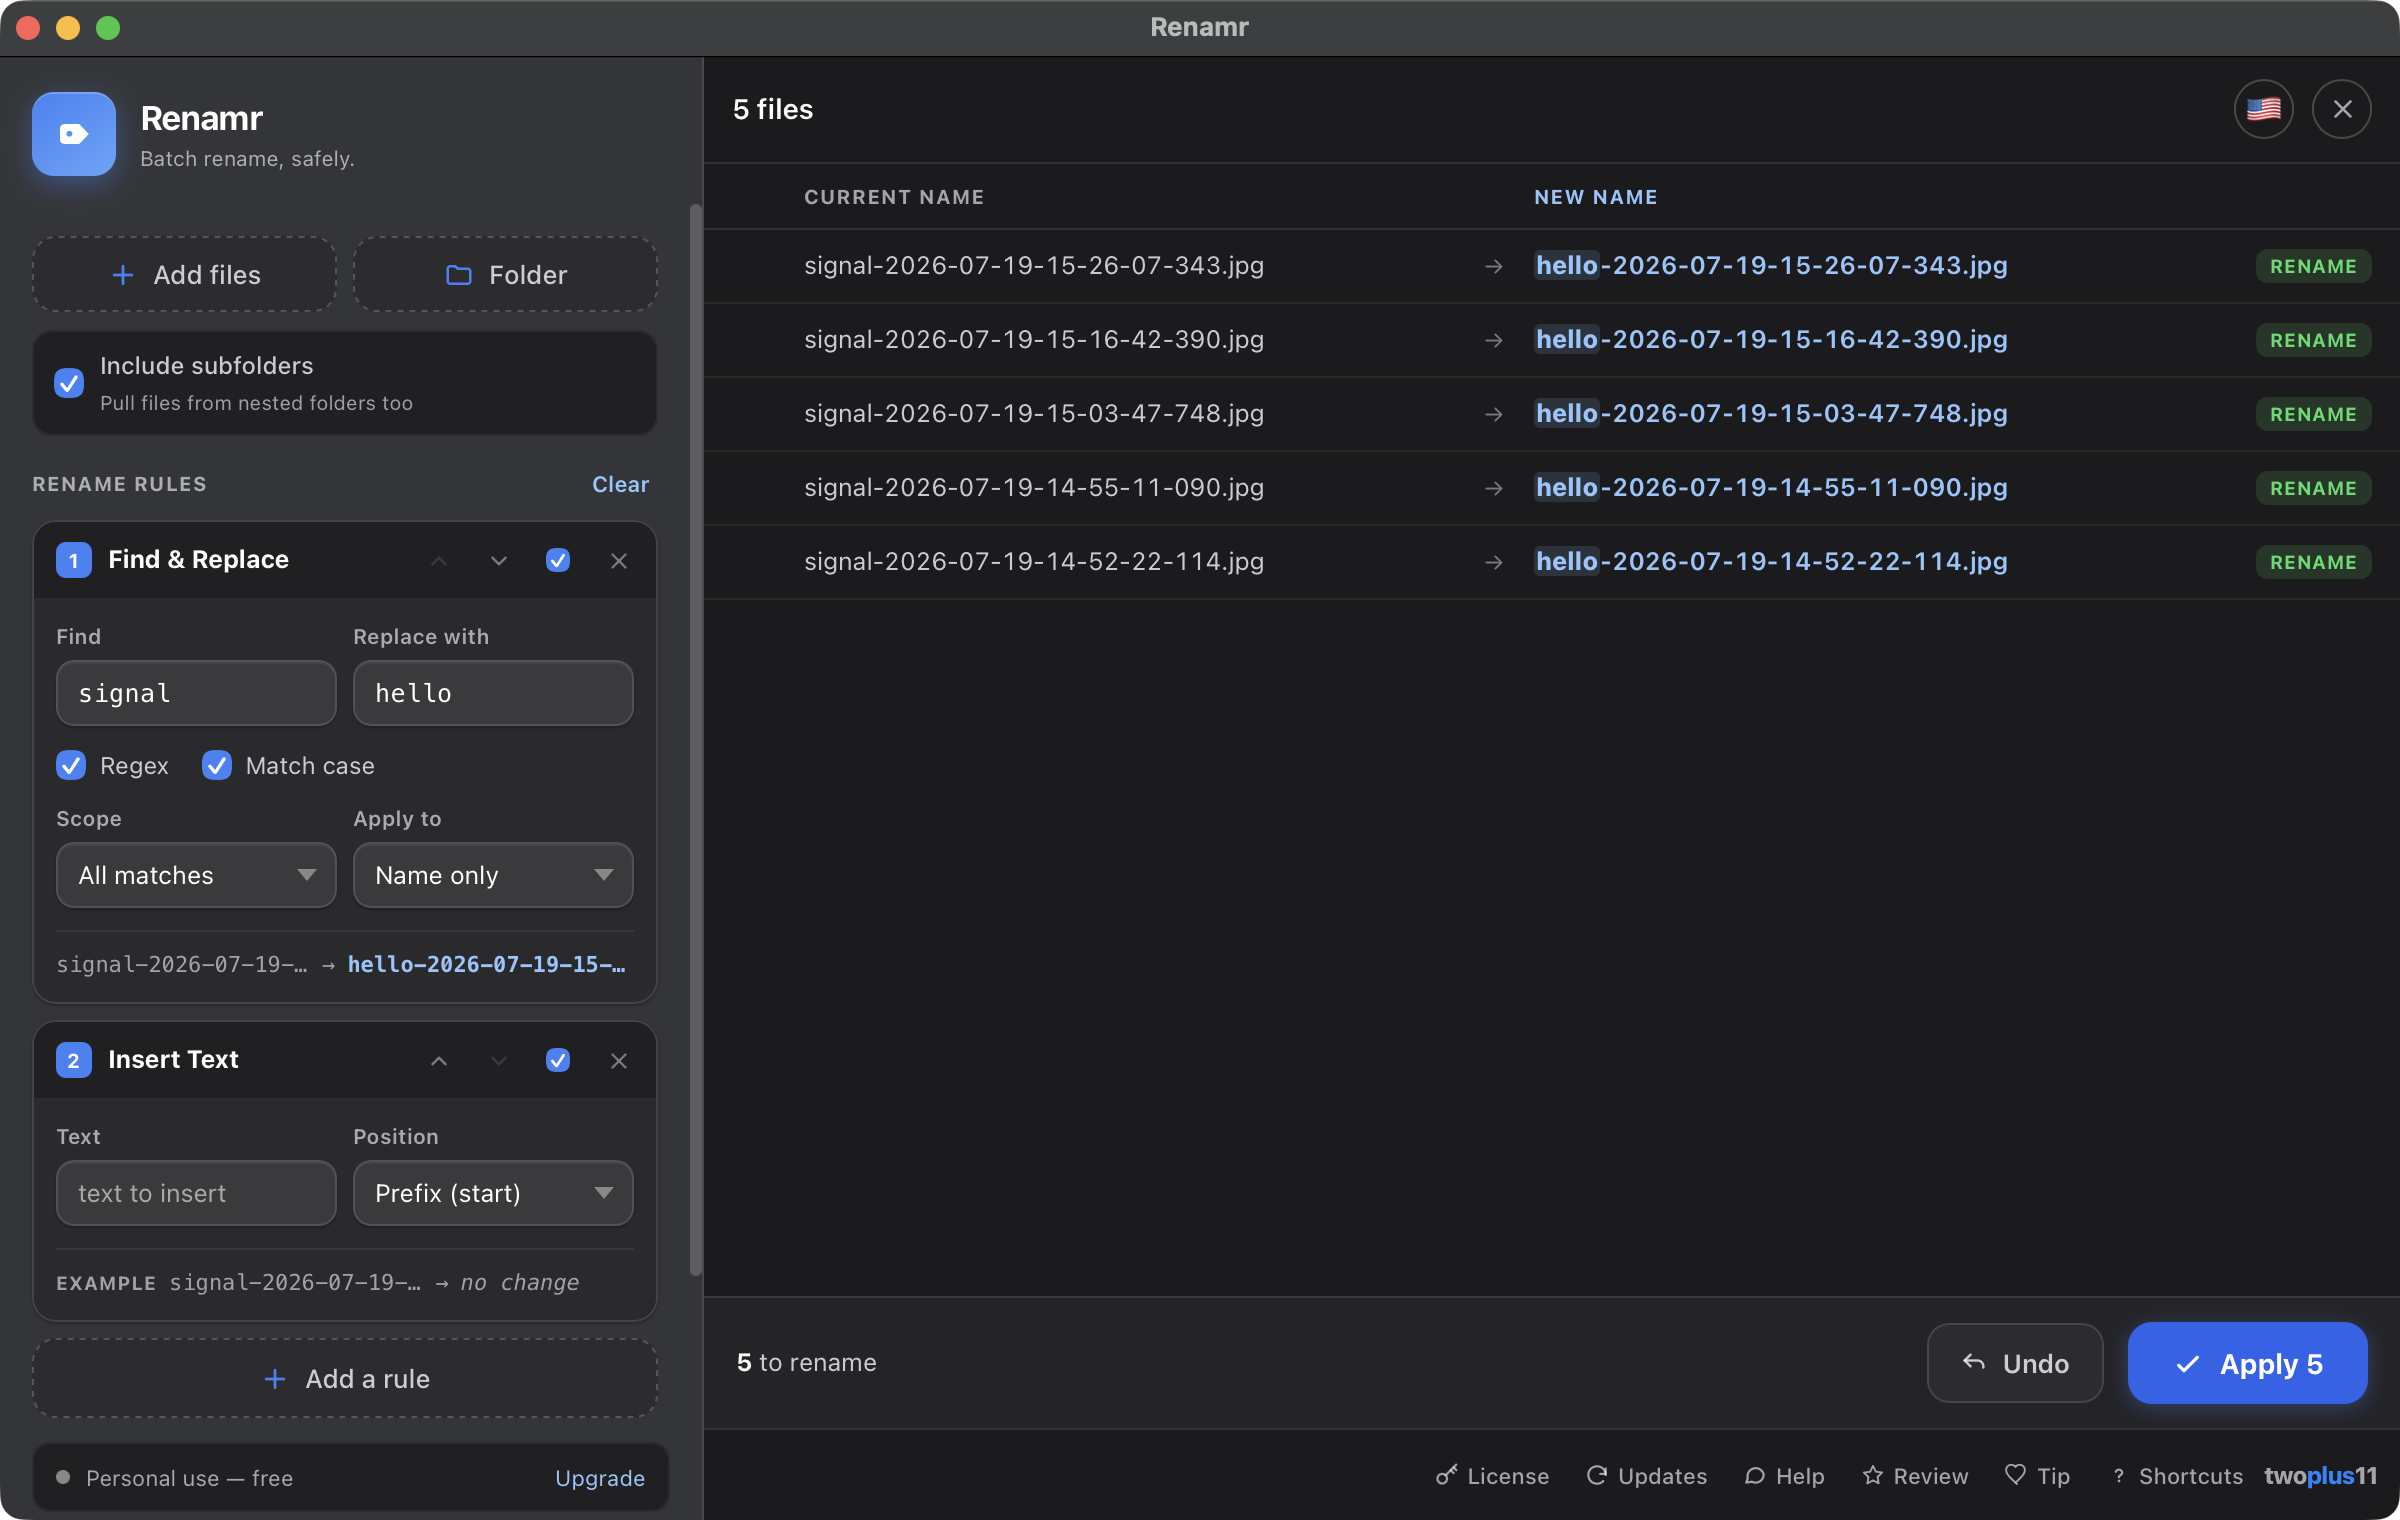Check for Updates in footer

click(x=1647, y=1476)
